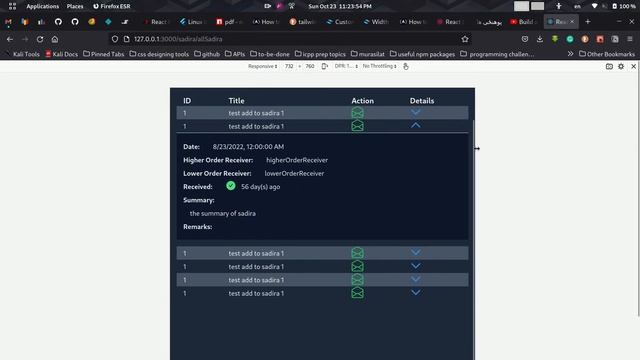Click the higherOrderReceiver value
The height and width of the screenshot is (360, 640).
tap(297, 160)
